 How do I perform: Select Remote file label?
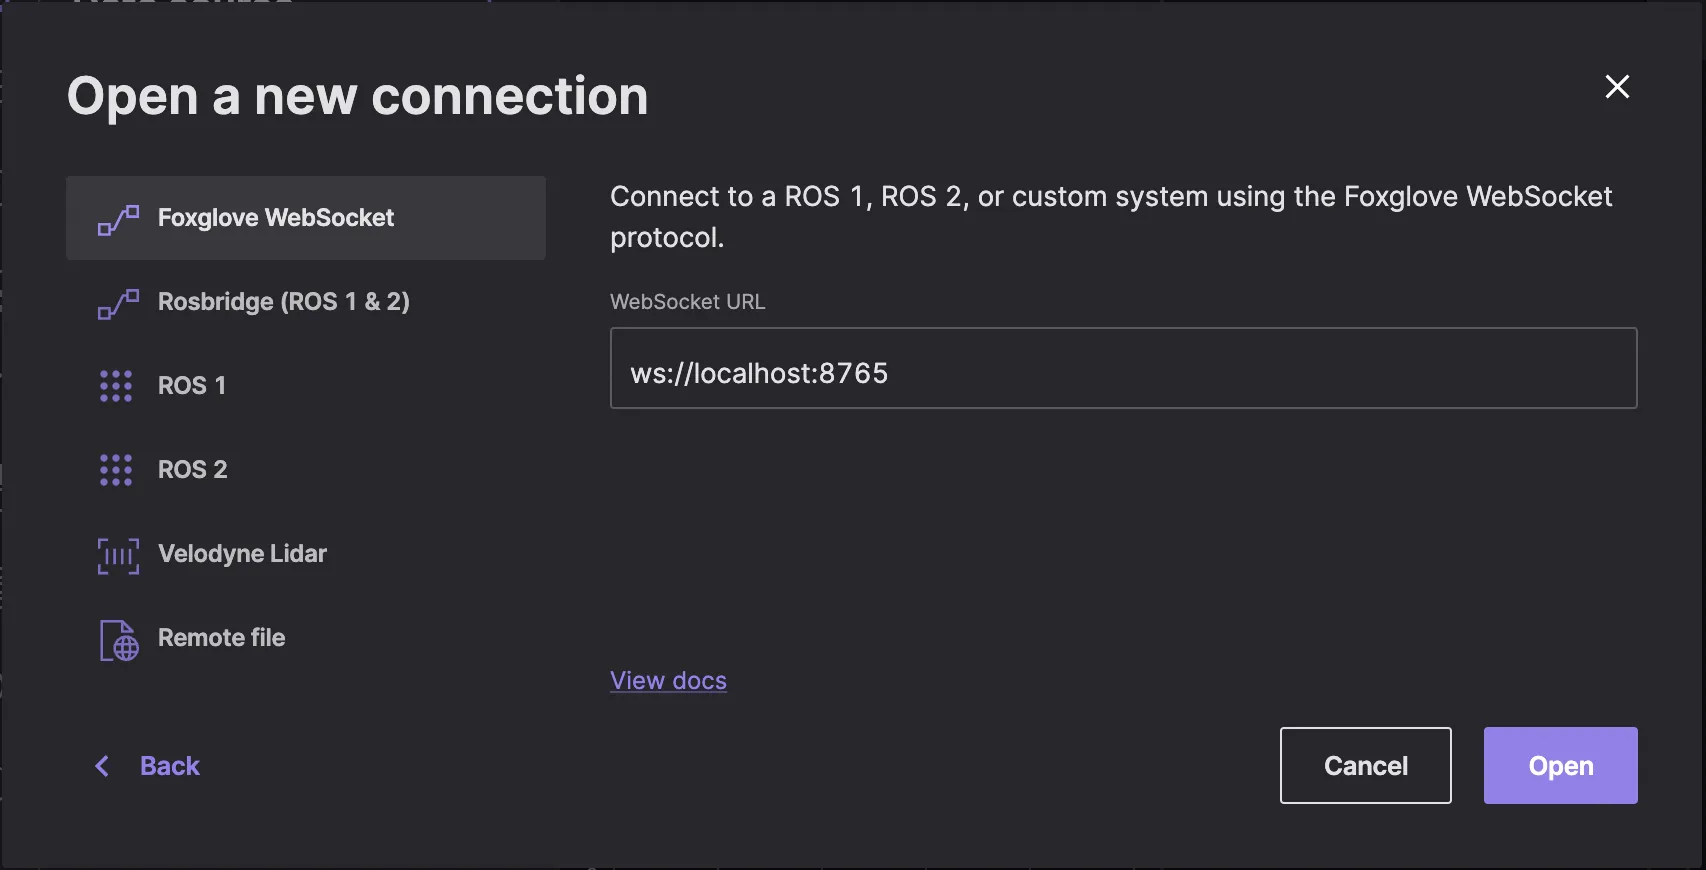(222, 638)
